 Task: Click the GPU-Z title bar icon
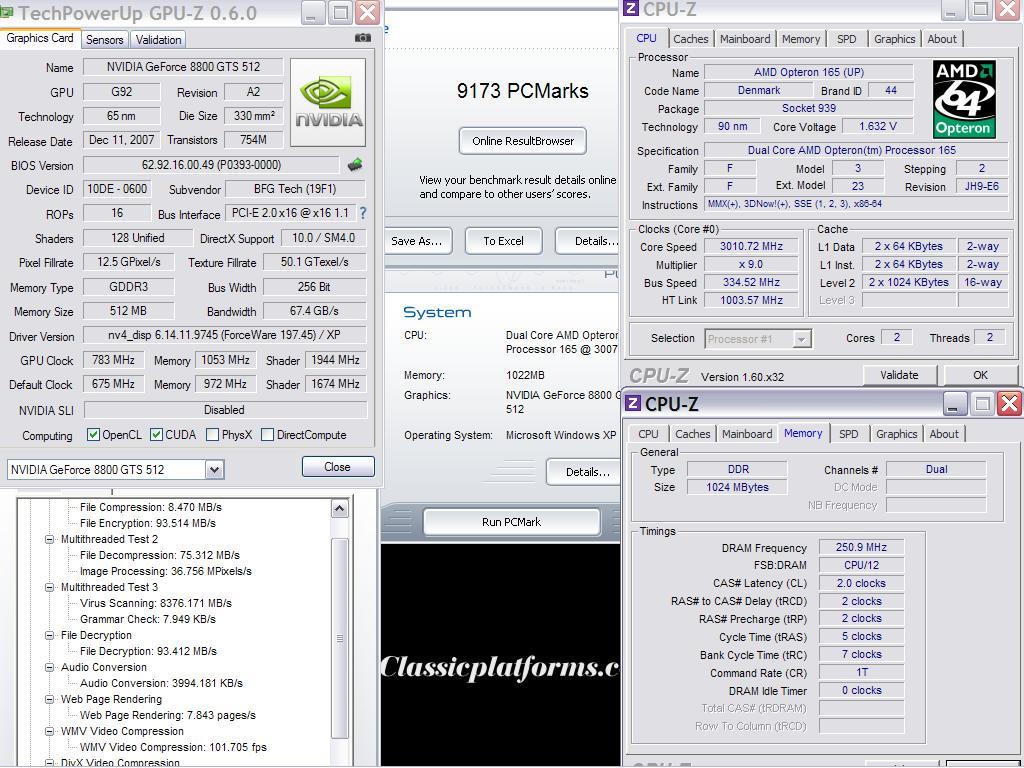(7, 11)
